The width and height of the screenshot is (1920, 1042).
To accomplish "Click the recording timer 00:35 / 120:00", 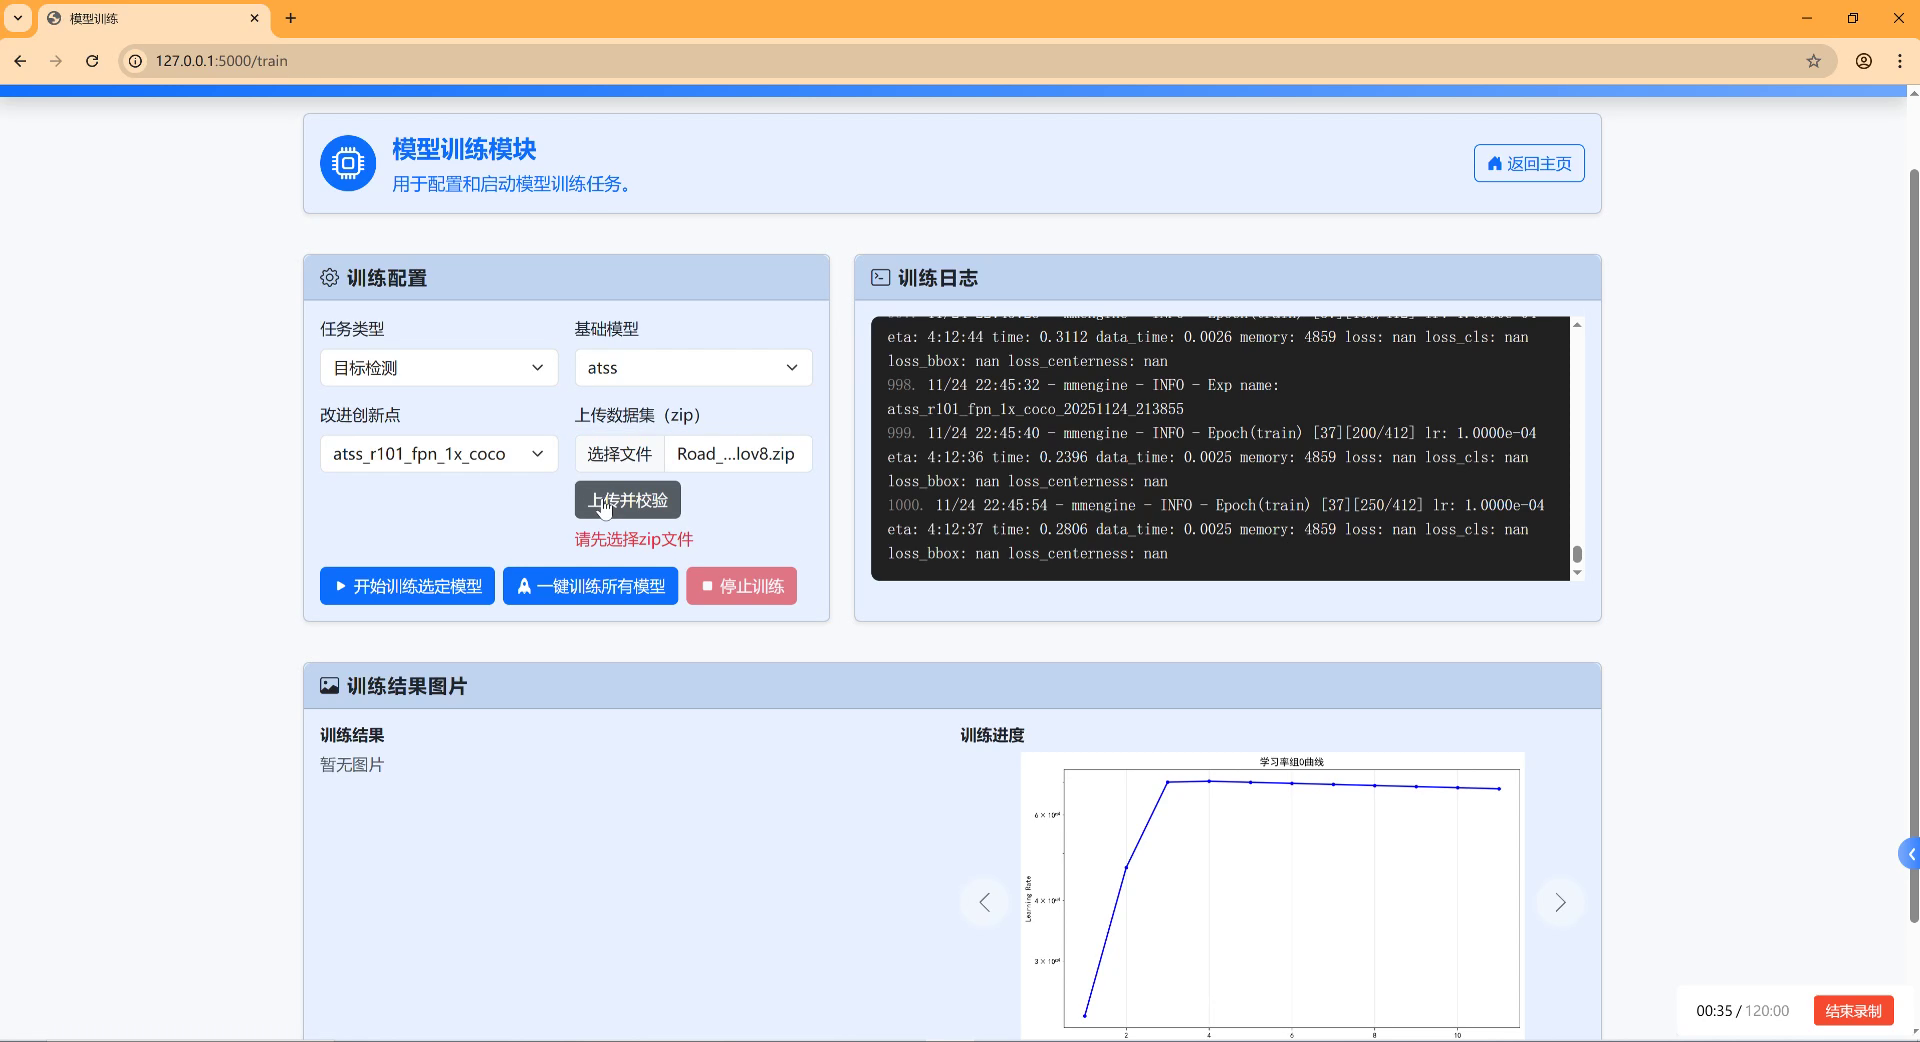I will (x=1742, y=1011).
